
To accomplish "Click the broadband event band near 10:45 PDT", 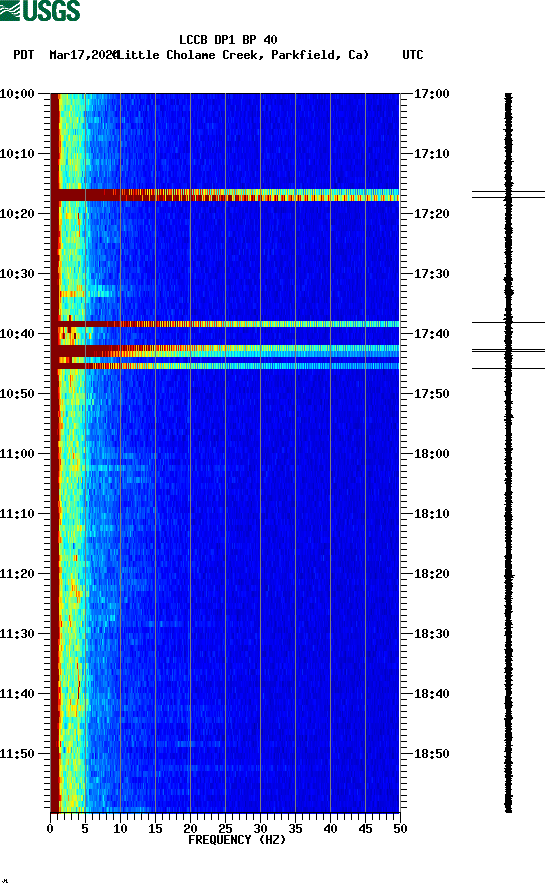I will click(225, 366).
